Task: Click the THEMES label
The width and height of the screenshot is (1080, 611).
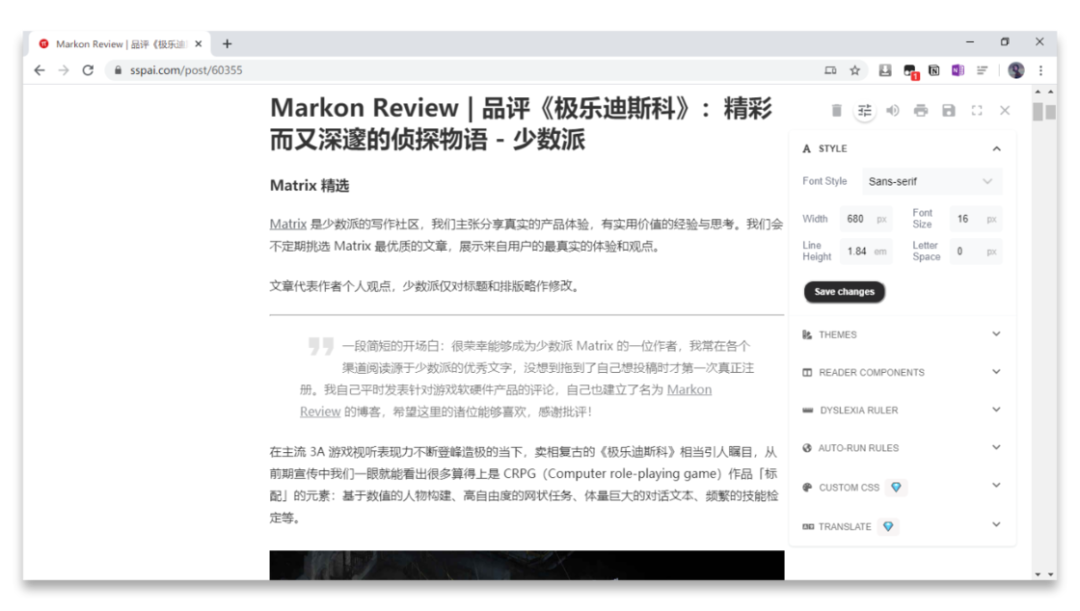Action: [x=838, y=335]
